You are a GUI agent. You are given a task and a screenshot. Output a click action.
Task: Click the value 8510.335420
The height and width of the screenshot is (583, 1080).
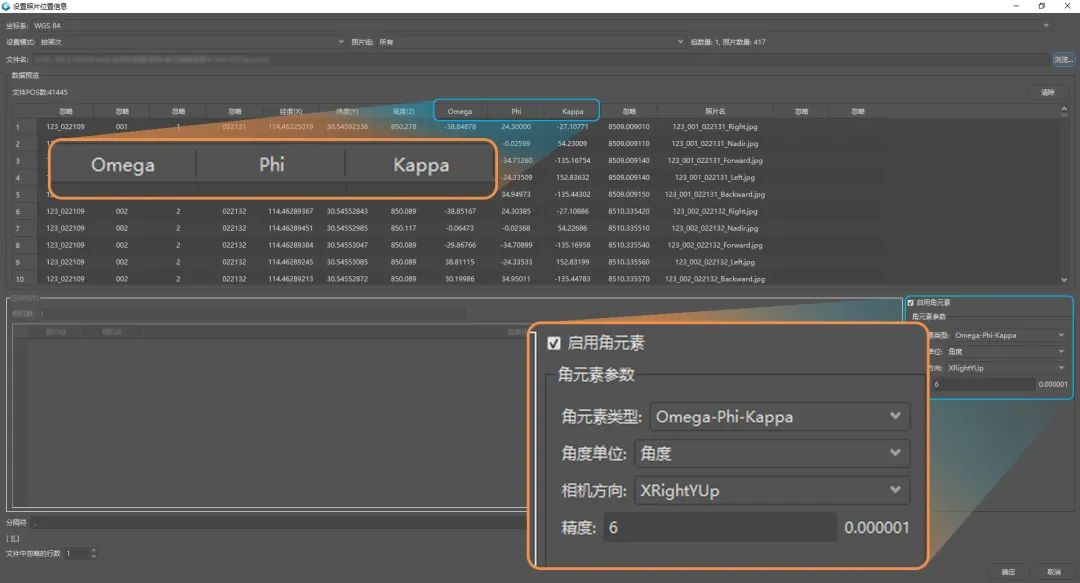(x=629, y=212)
